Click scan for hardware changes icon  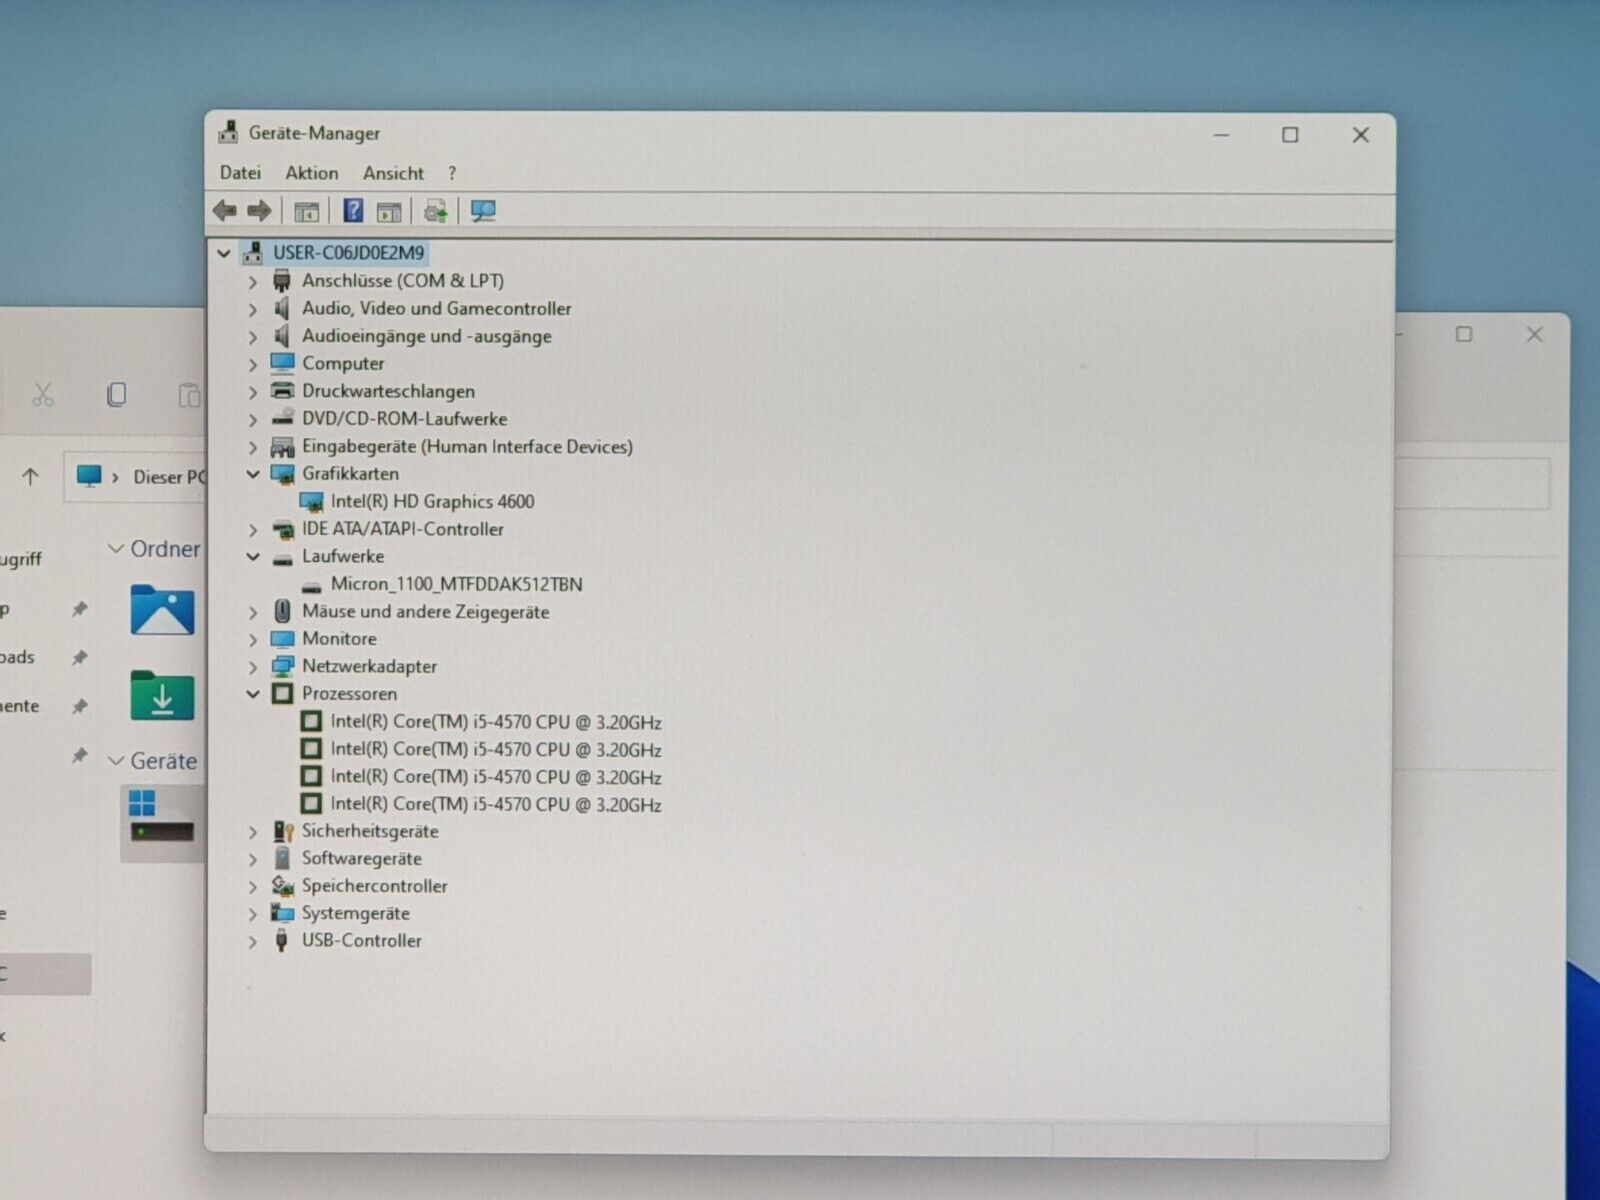(x=483, y=211)
